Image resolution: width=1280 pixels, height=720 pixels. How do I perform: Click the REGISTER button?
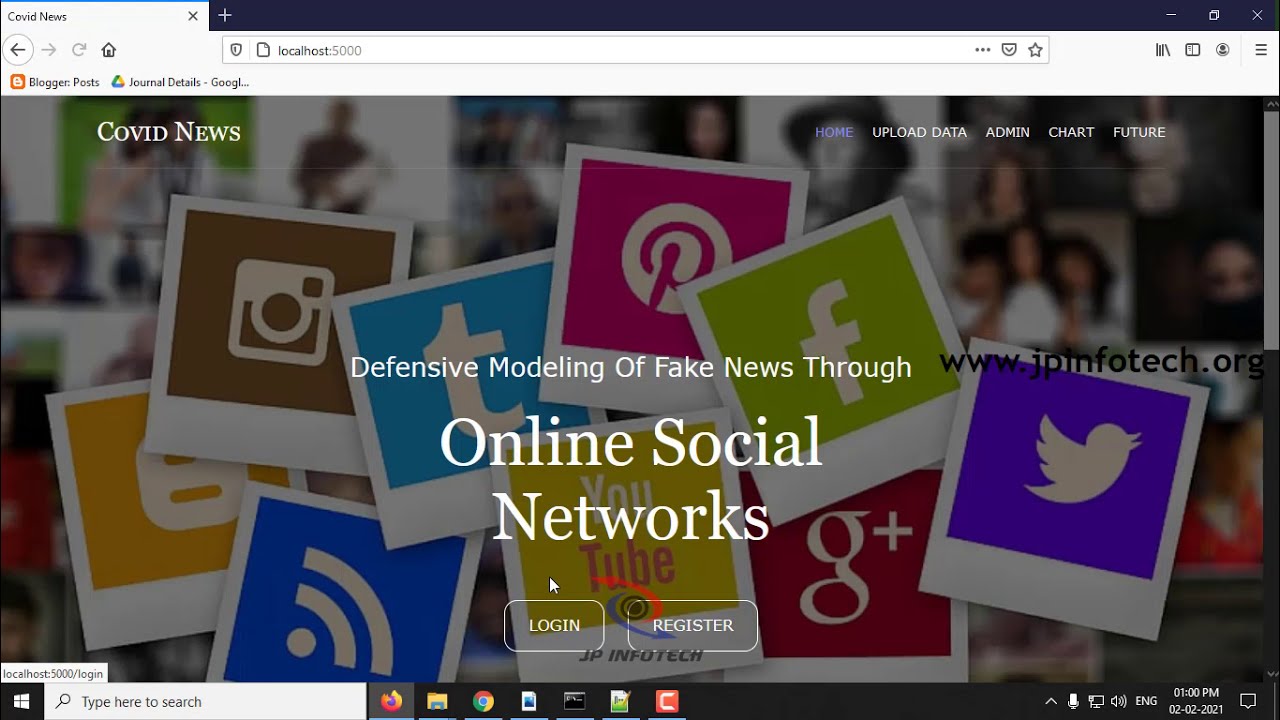click(693, 625)
